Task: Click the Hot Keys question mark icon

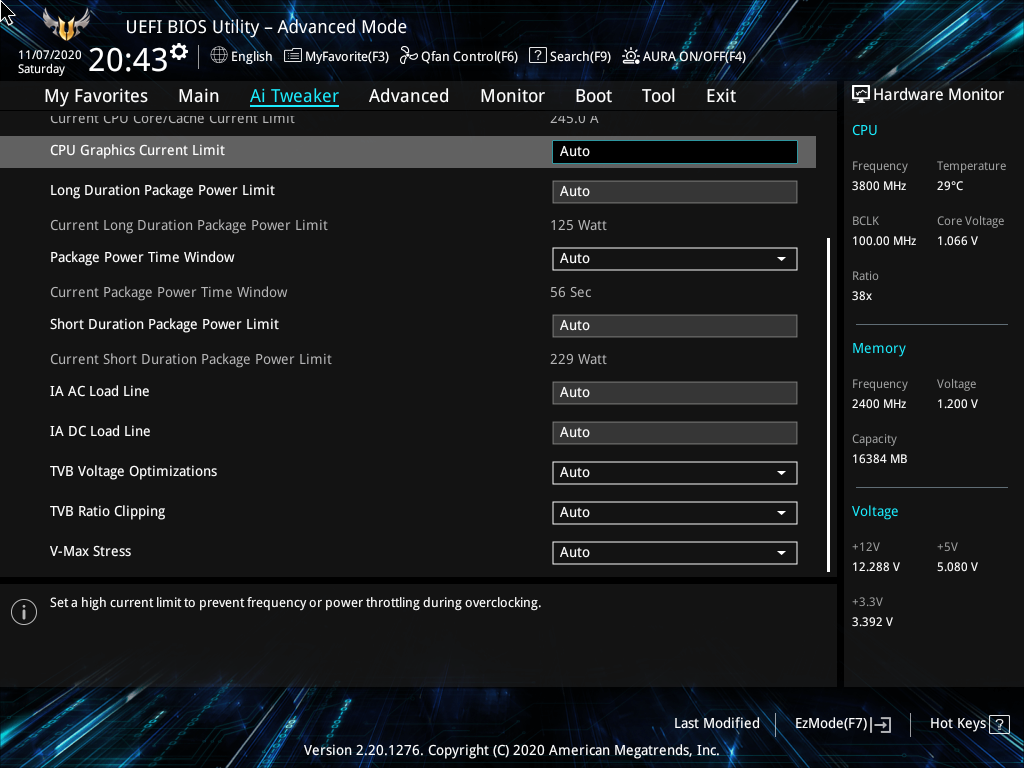Action: tap(999, 724)
